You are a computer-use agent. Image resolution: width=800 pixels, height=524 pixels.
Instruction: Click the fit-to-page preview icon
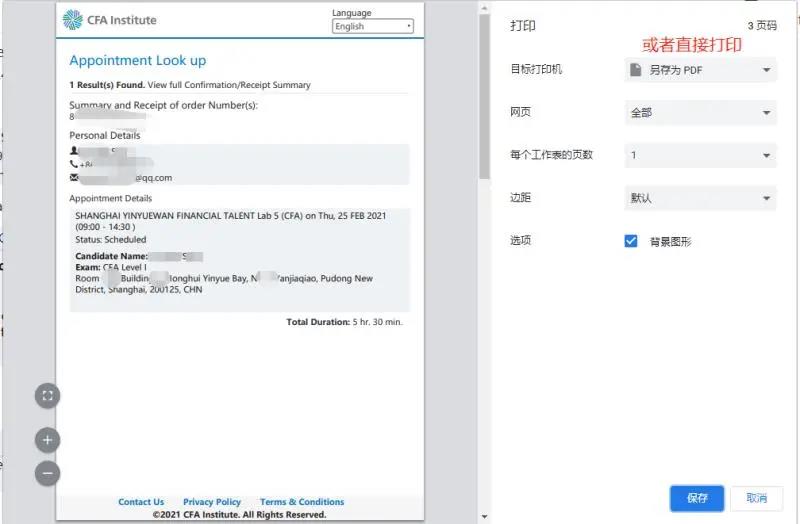(47, 396)
